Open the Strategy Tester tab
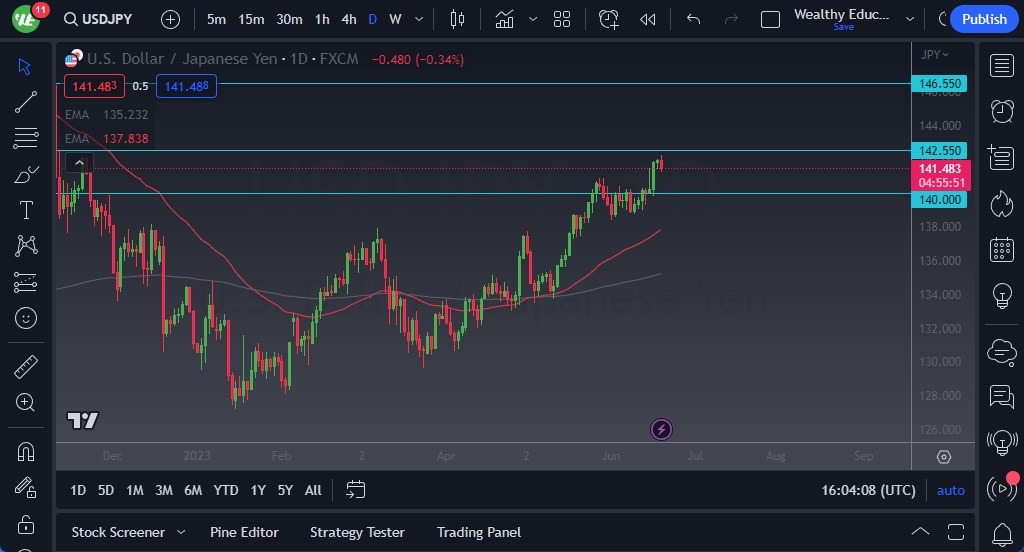The height and width of the screenshot is (552, 1024). (357, 532)
